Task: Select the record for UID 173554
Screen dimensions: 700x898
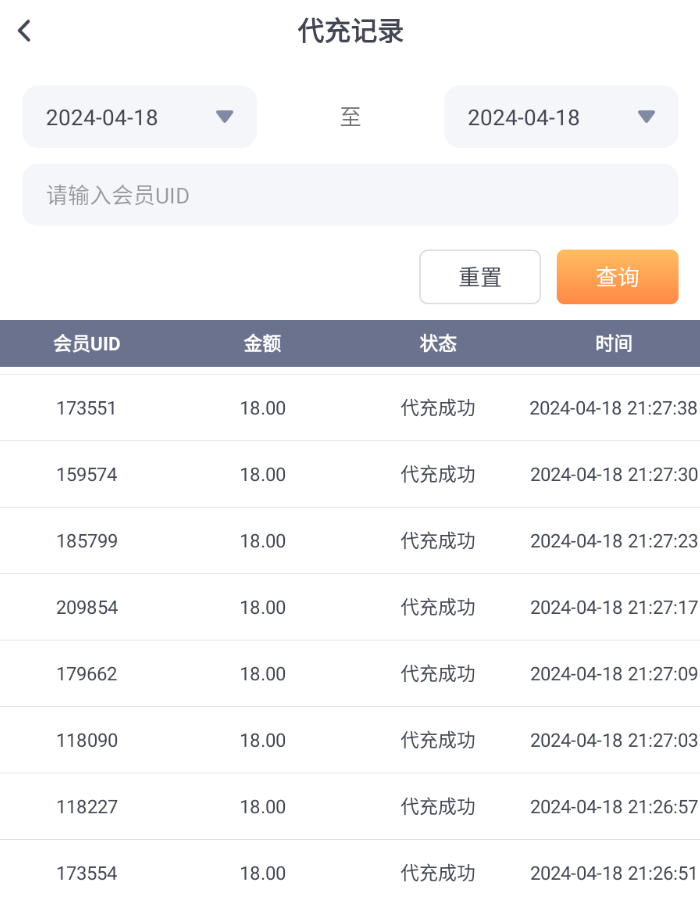Action: (86, 873)
